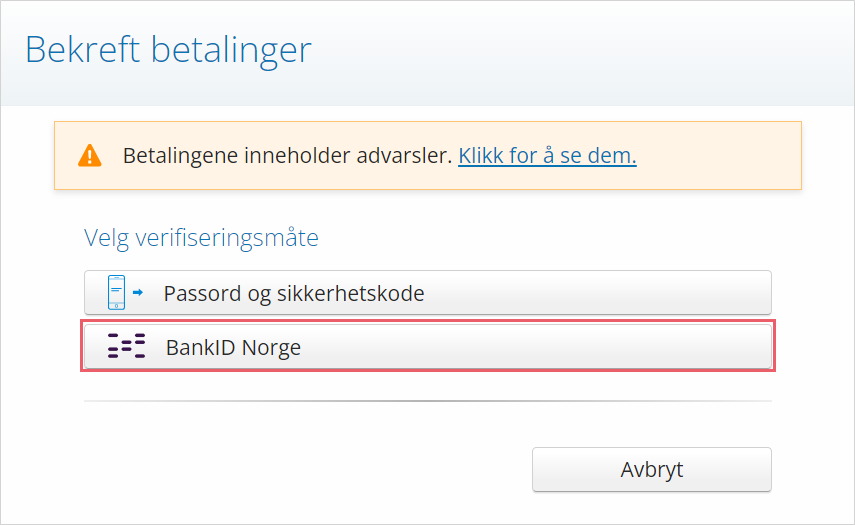Click the Betalingene inneholder advarsler text

pos(287,156)
